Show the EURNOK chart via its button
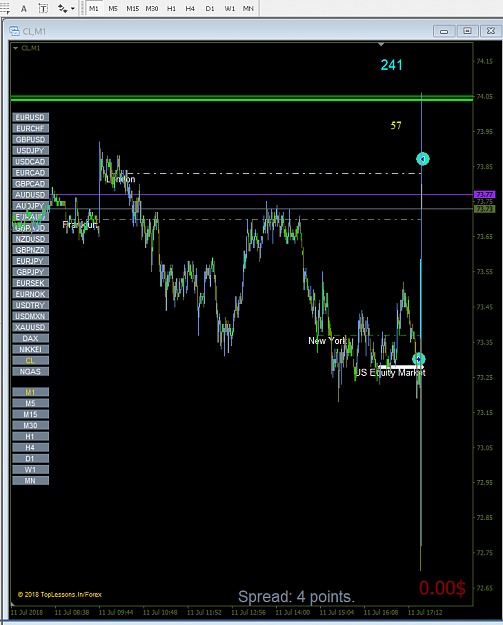Screen dimensions: 503x625 [30, 294]
